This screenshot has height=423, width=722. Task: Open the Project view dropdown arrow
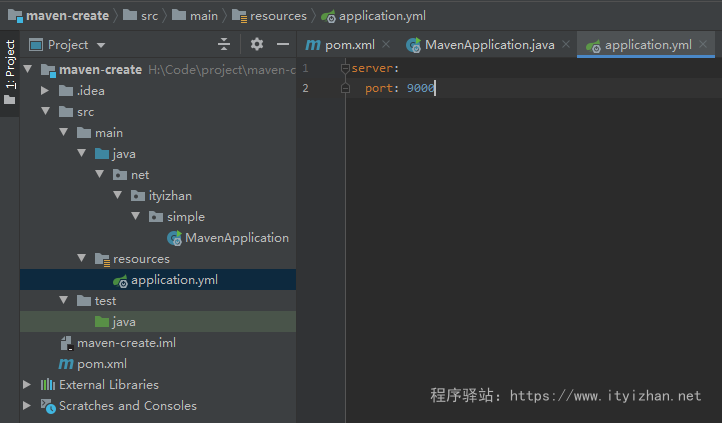point(101,45)
